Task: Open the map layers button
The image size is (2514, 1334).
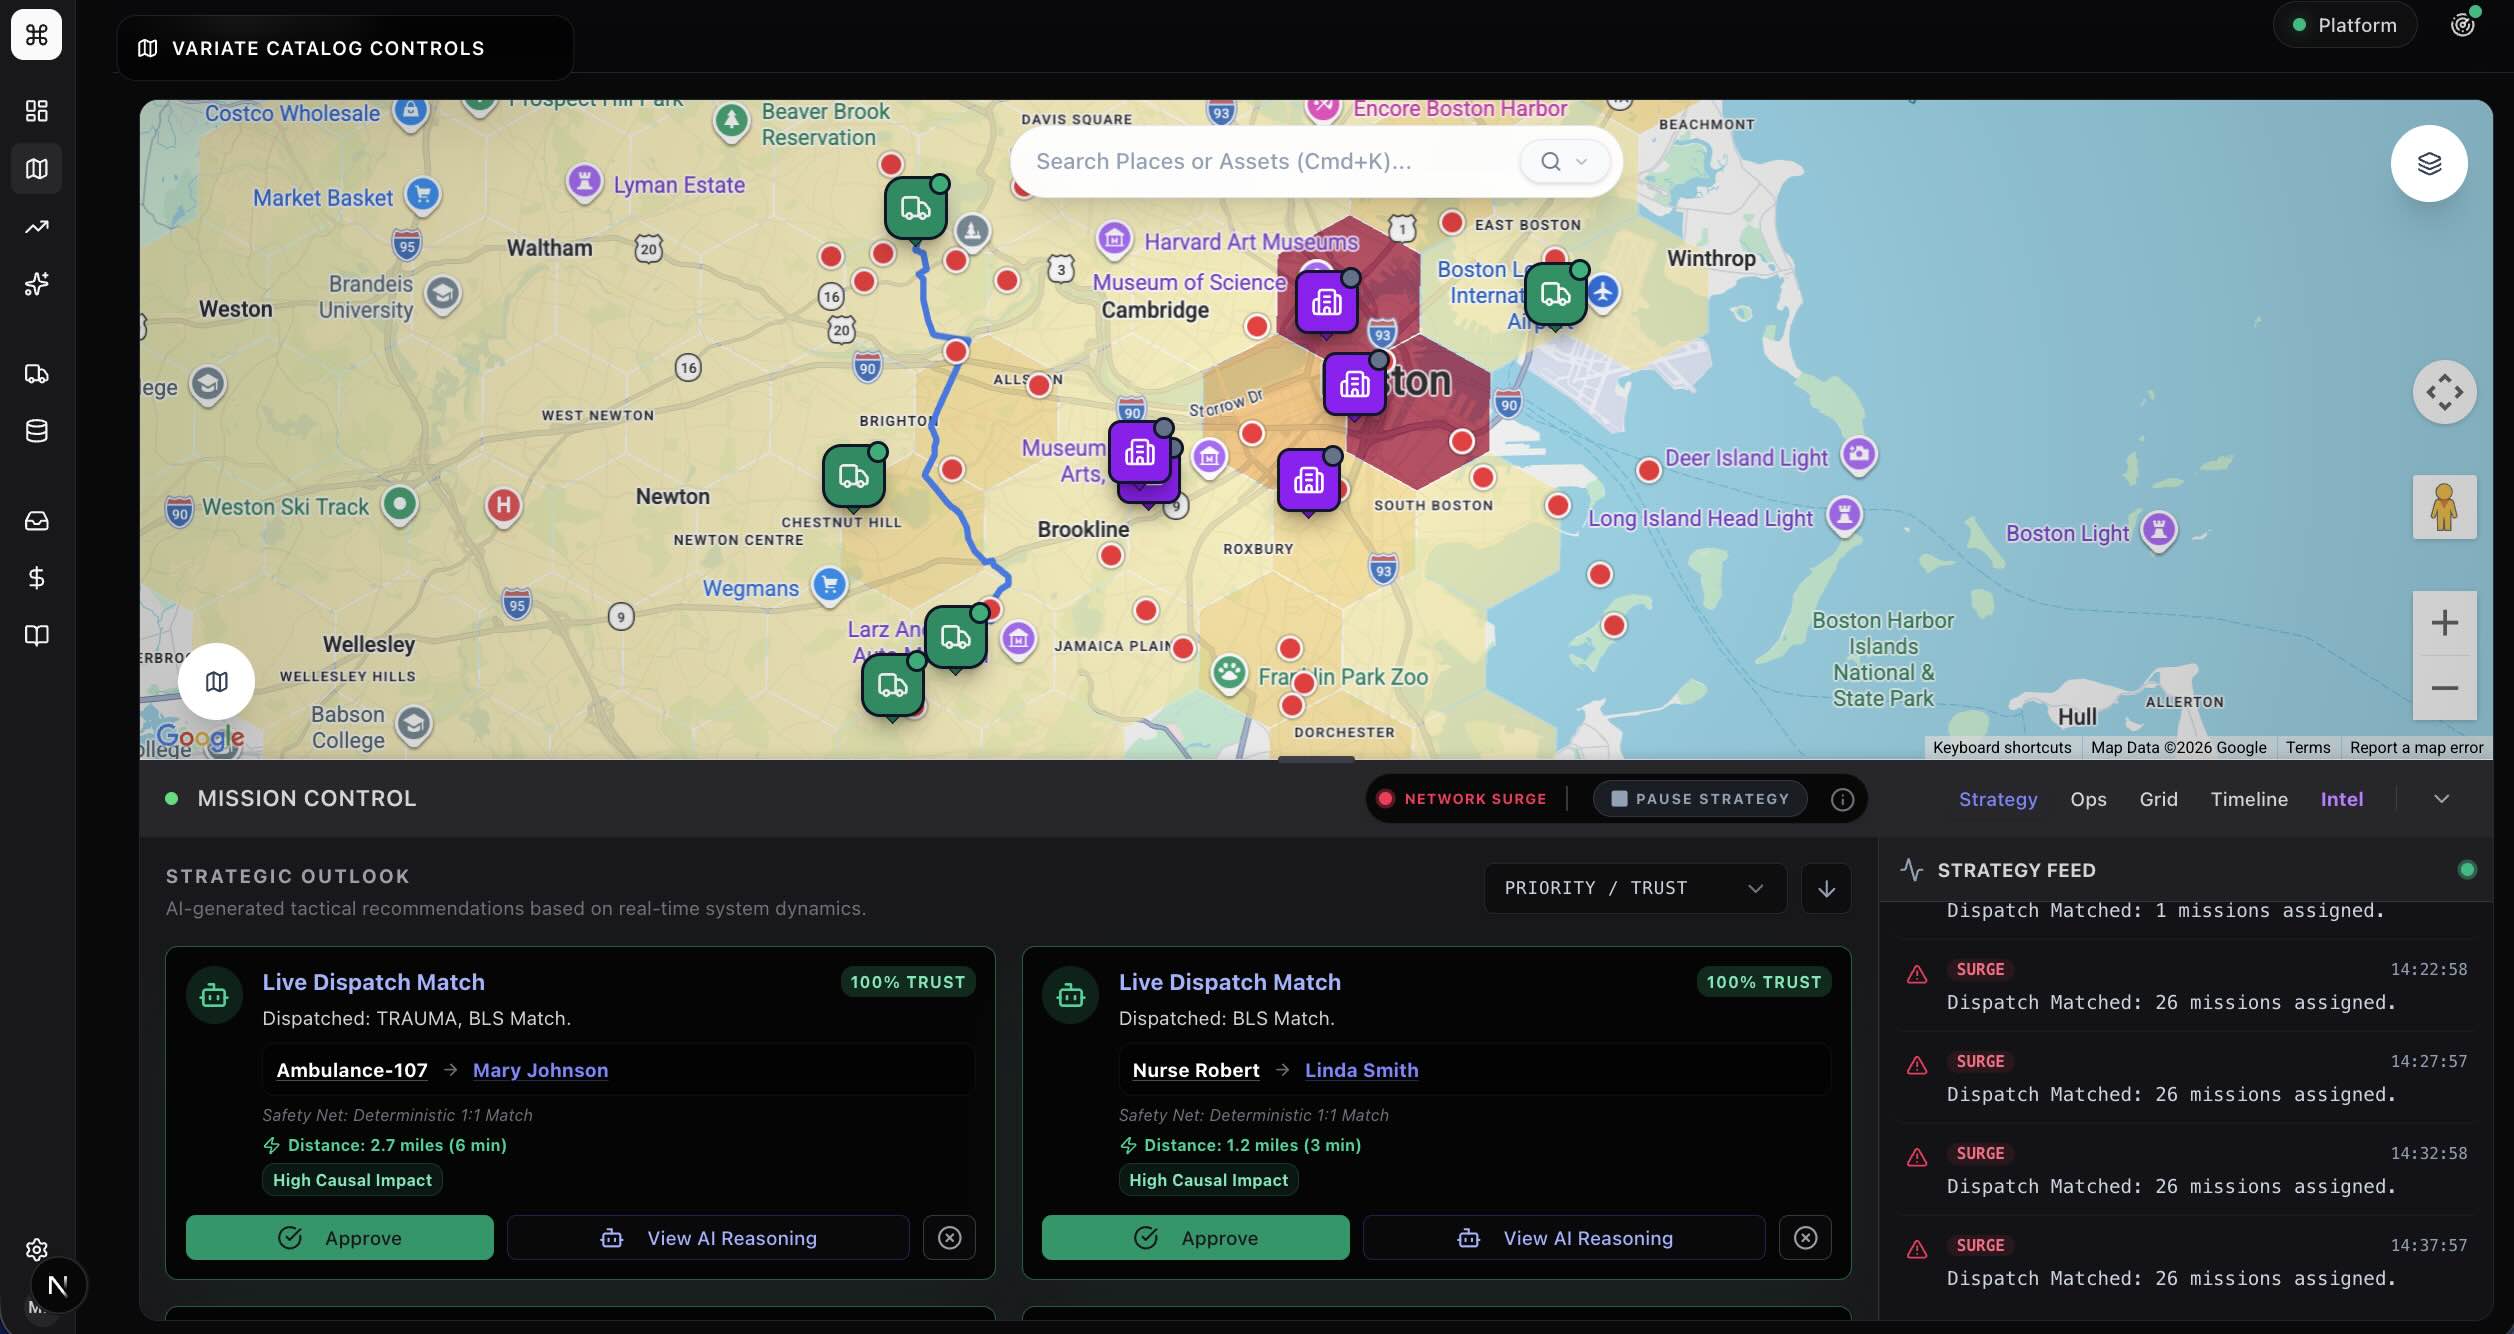Action: pos(2428,163)
